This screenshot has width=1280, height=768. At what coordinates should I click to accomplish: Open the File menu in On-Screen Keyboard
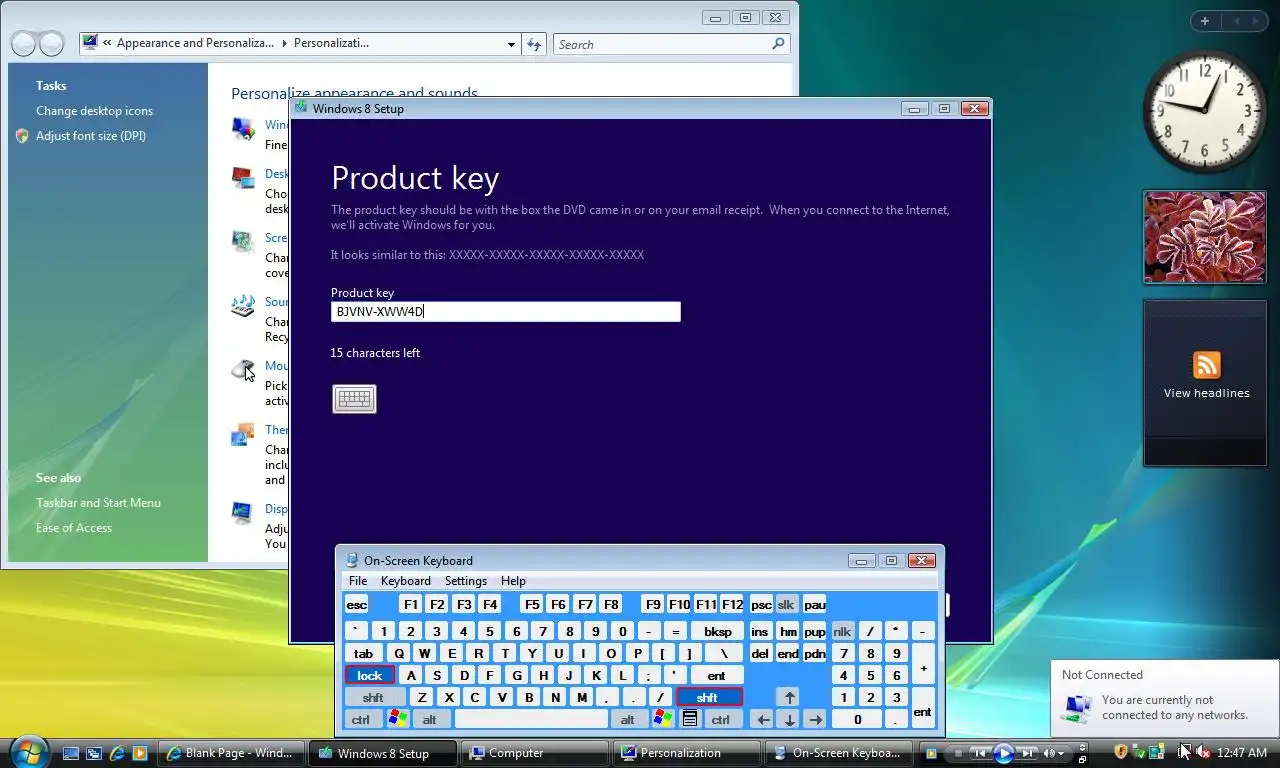click(x=358, y=581)
